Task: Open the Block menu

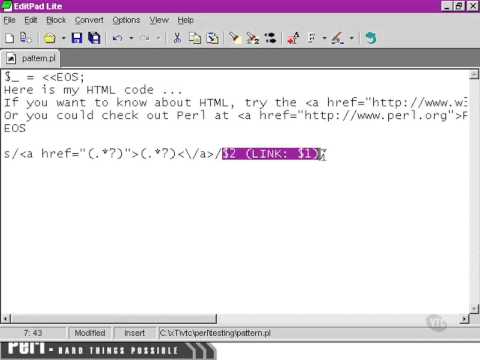Action: (56, 20)
